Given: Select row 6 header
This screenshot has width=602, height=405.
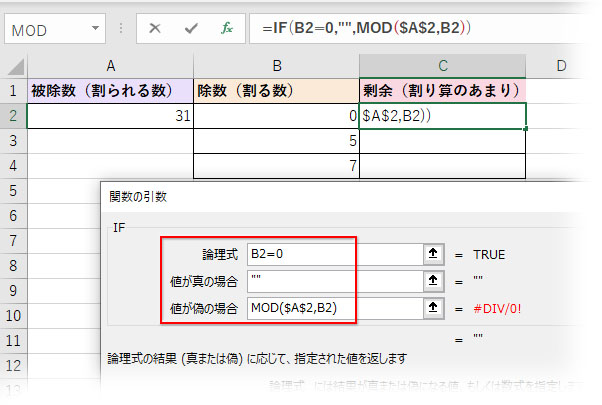Looking at the screenshot, I should 13,216.
